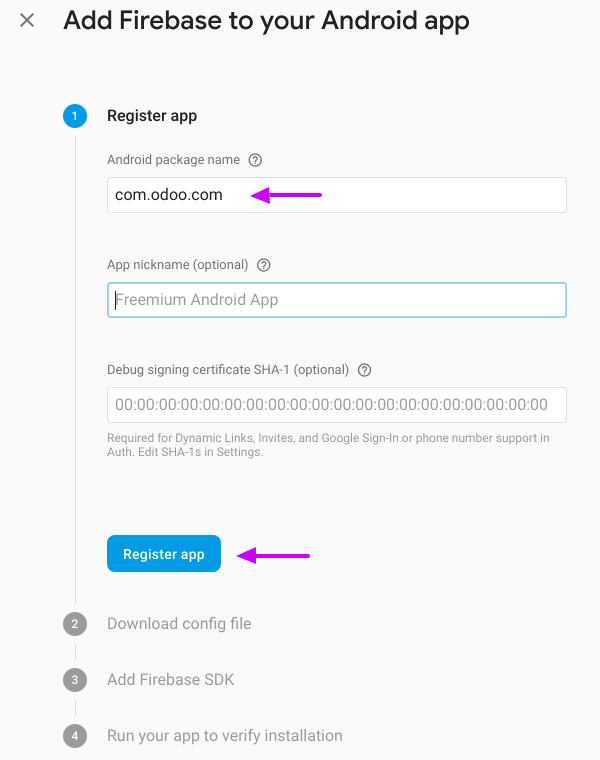Viewport: 600px width, 760px height.
Task: Click the help icon beside Android package name
Action: coord(255,160)
